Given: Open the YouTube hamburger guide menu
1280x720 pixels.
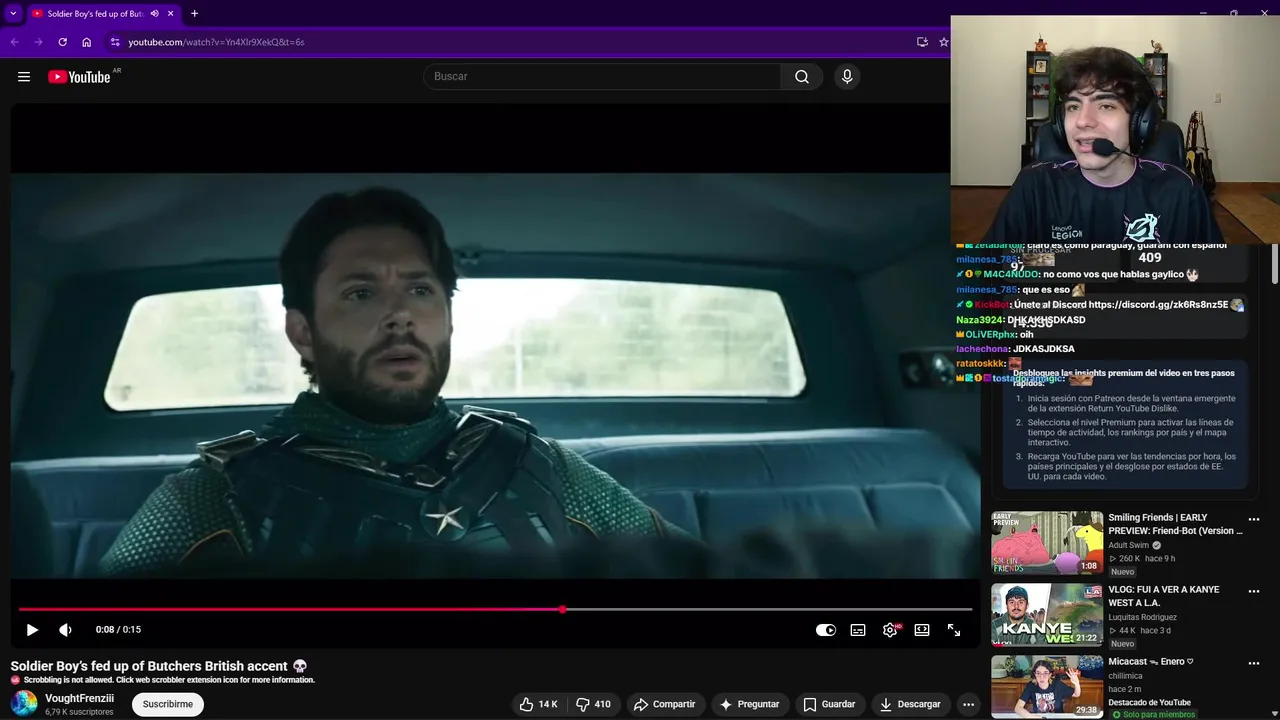Looking at the screenshot, I should (x=24, y=77).
